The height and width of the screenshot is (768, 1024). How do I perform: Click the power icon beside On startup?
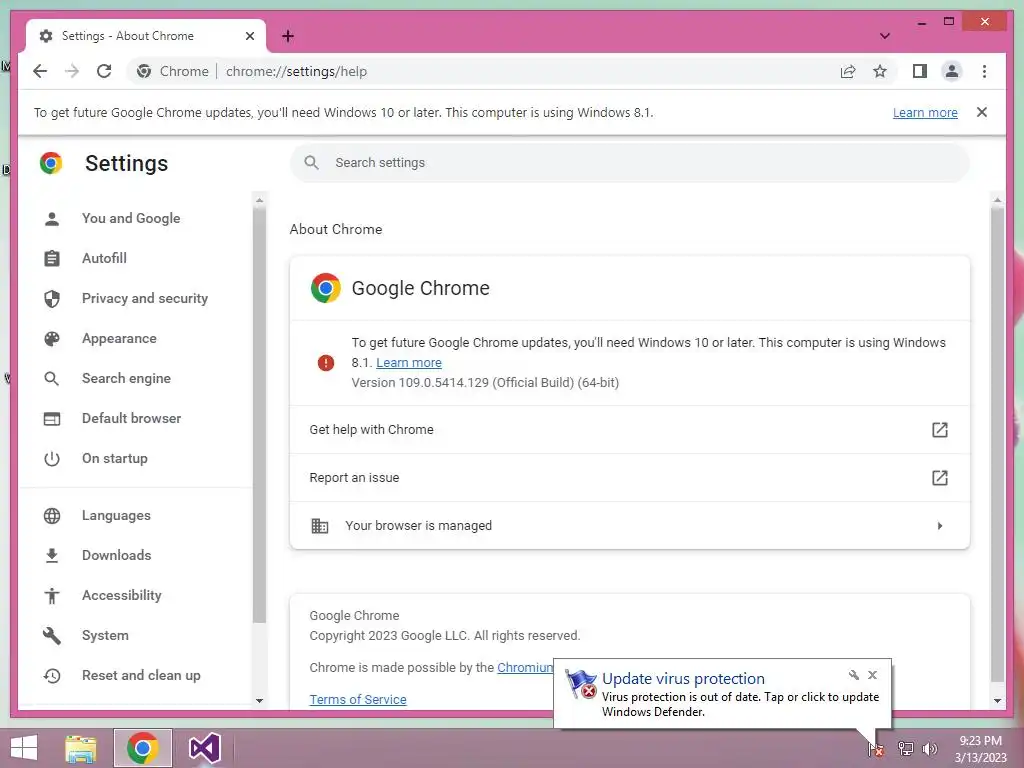click(x=52, y=458)
